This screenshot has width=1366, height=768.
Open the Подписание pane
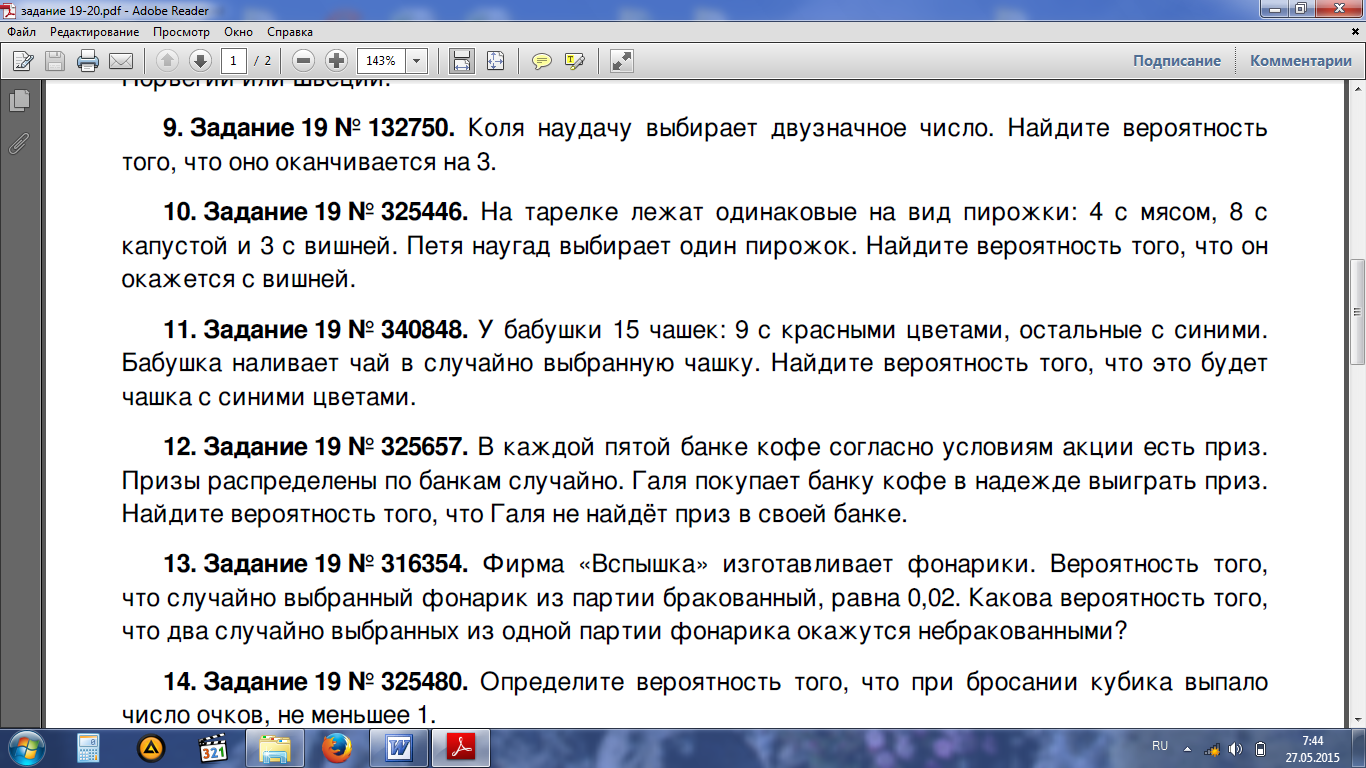pyautogui.click(x=1177, y=60)
